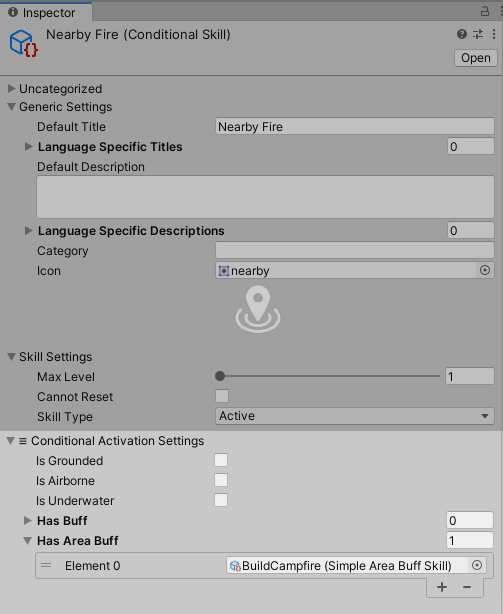Open the help reference question mark icon
This screenshot has width=503, height=614.
pos(462,34)
